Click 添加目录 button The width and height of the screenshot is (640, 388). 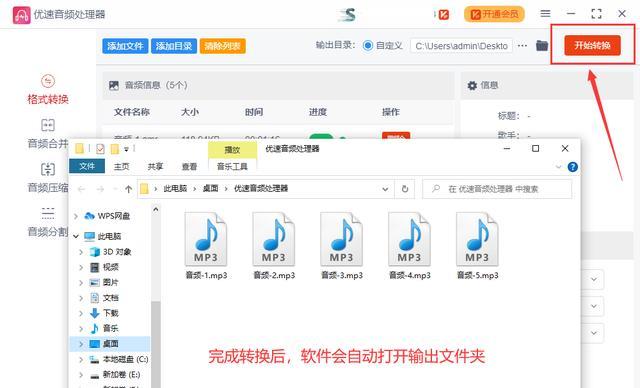(x=174, y=46)
